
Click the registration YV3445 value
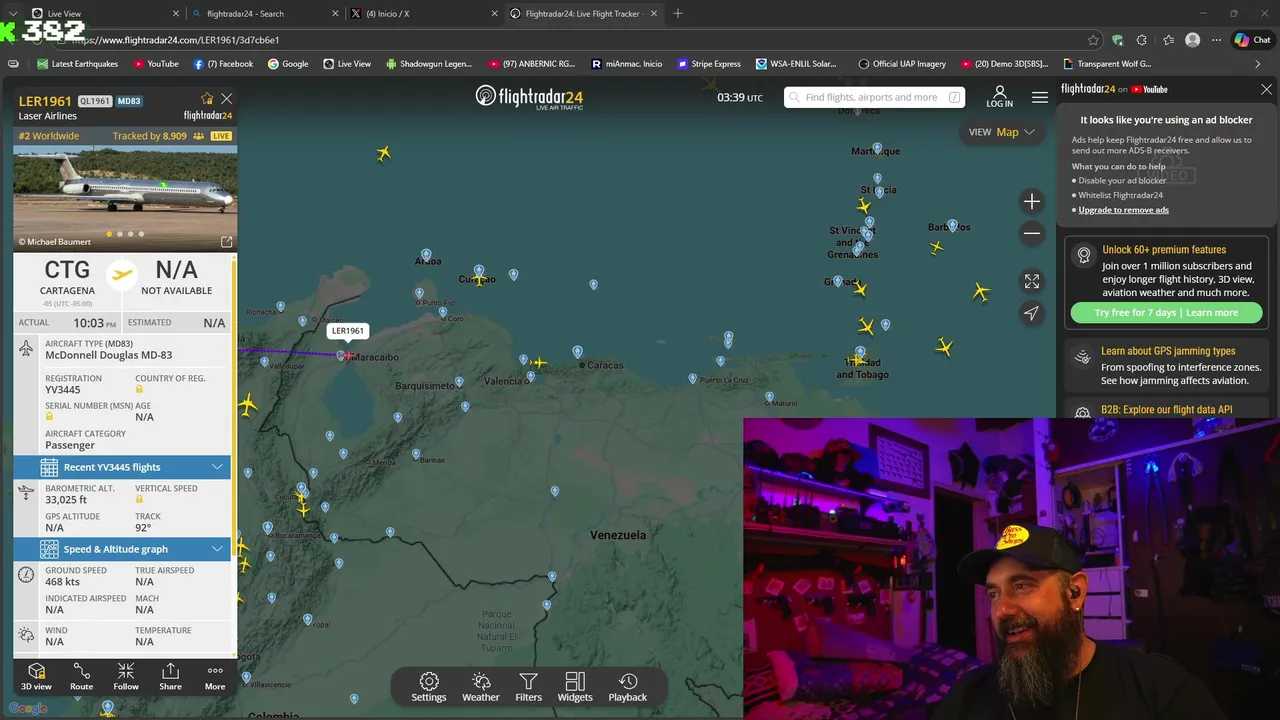coord(62,390)
